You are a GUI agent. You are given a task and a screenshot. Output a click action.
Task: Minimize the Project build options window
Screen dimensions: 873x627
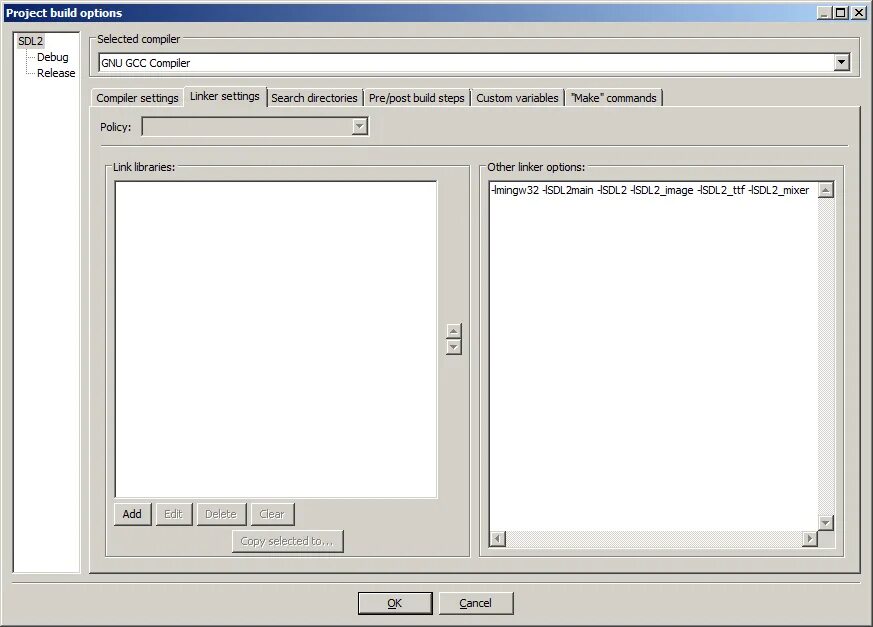pos(825,13)
